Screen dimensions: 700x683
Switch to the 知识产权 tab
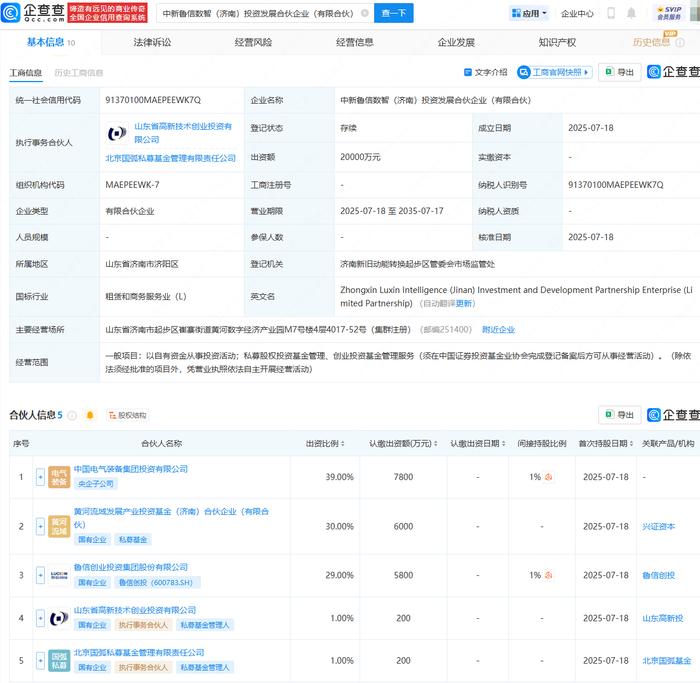pos(557,42)
